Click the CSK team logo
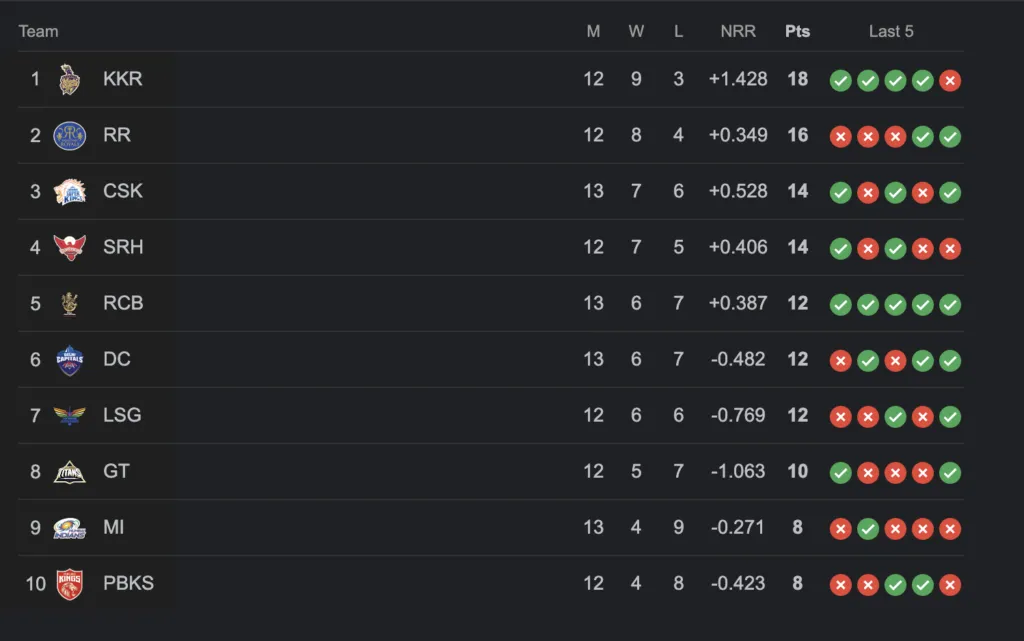This screenshot has height=641, width=1024. (x=69, y=192)
